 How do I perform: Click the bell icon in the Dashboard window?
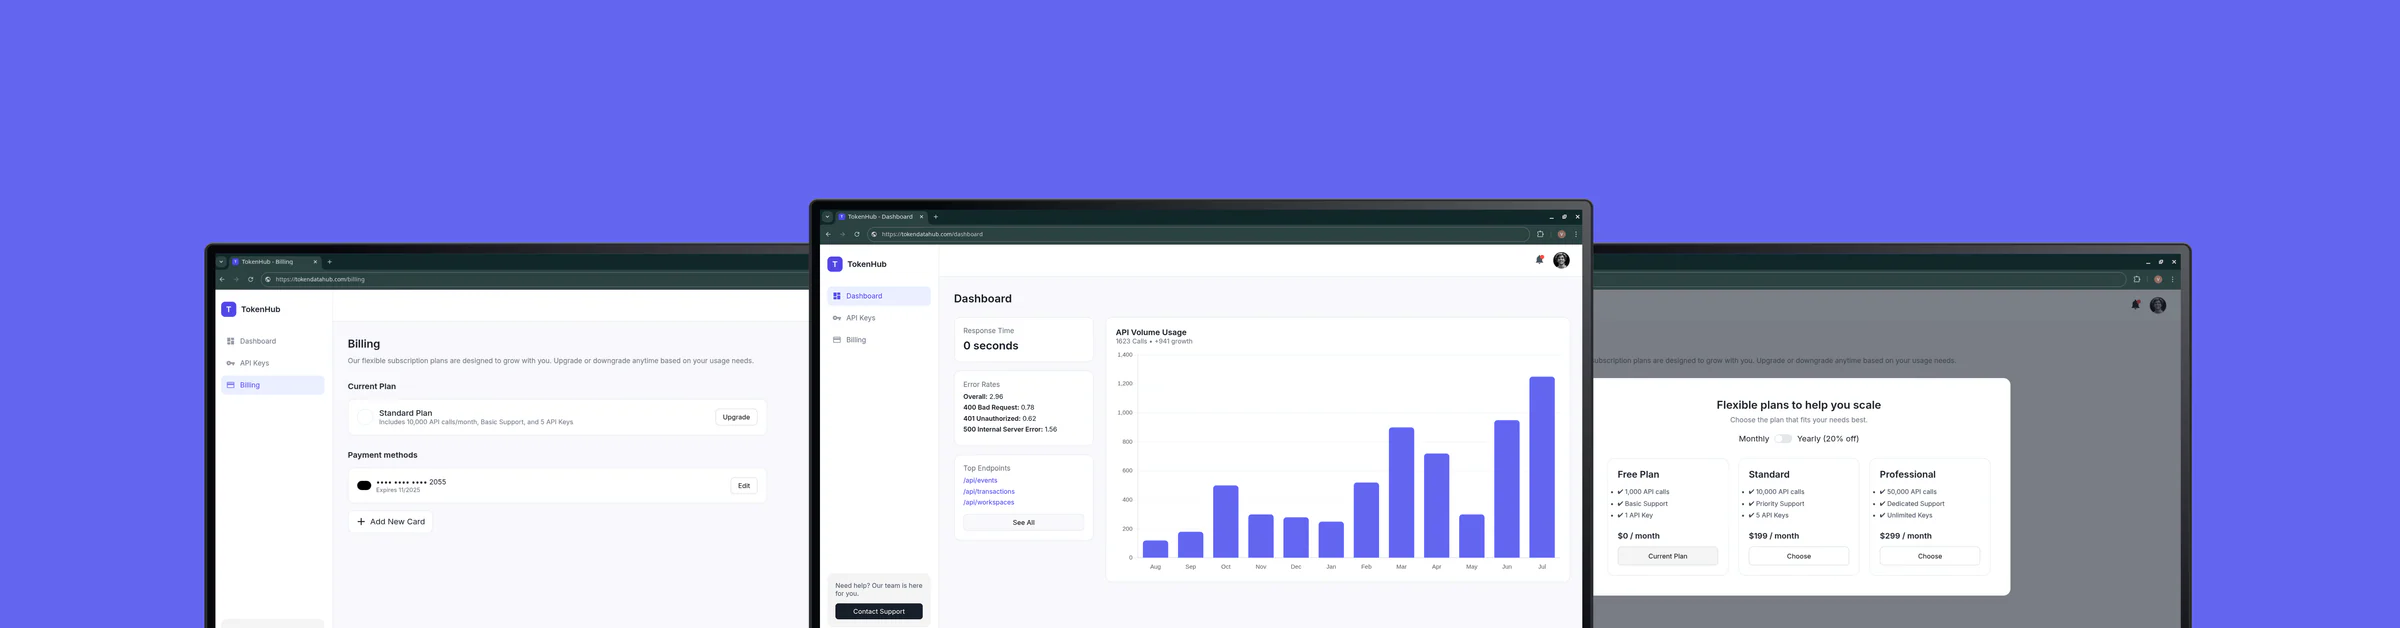pyautogui.click(x=1540, y=260)
